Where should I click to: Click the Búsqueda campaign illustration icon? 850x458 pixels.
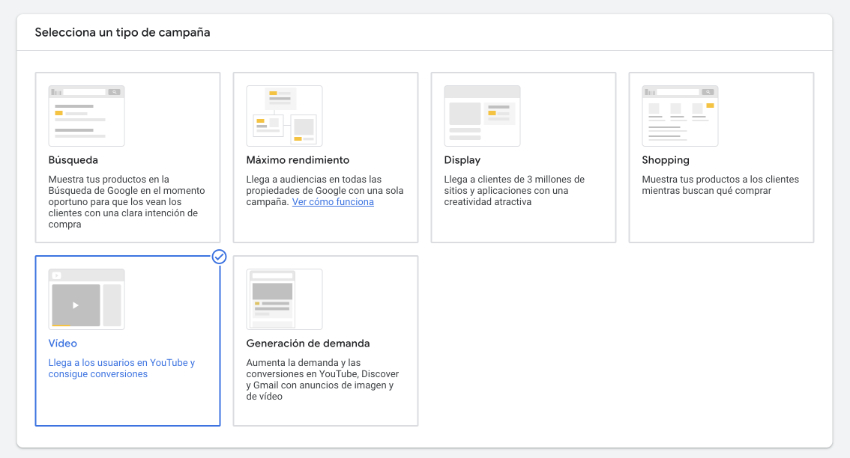[86, 115]
